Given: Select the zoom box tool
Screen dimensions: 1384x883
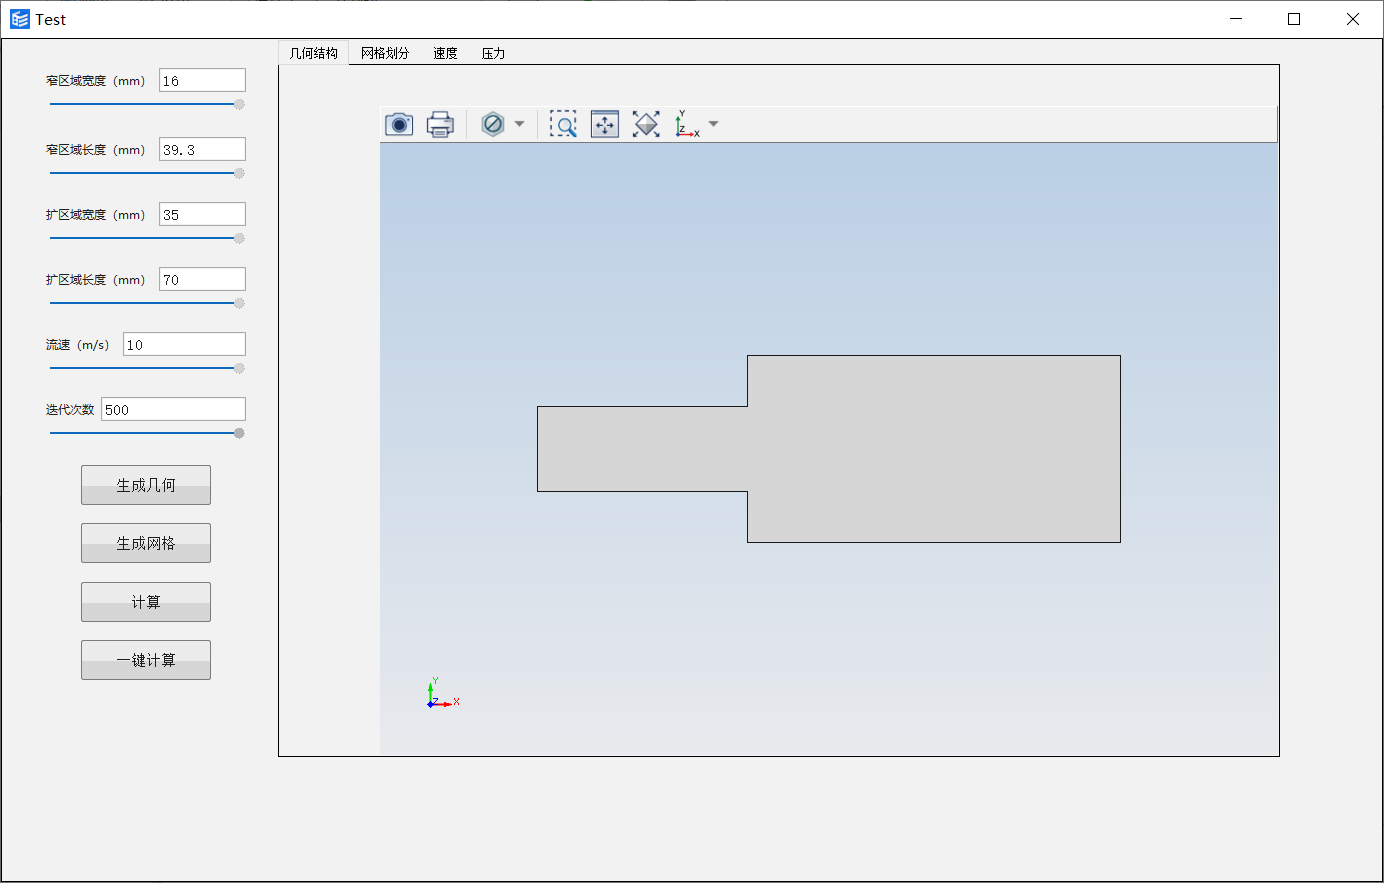Looking at the screenshot, I should coord(564,124).
